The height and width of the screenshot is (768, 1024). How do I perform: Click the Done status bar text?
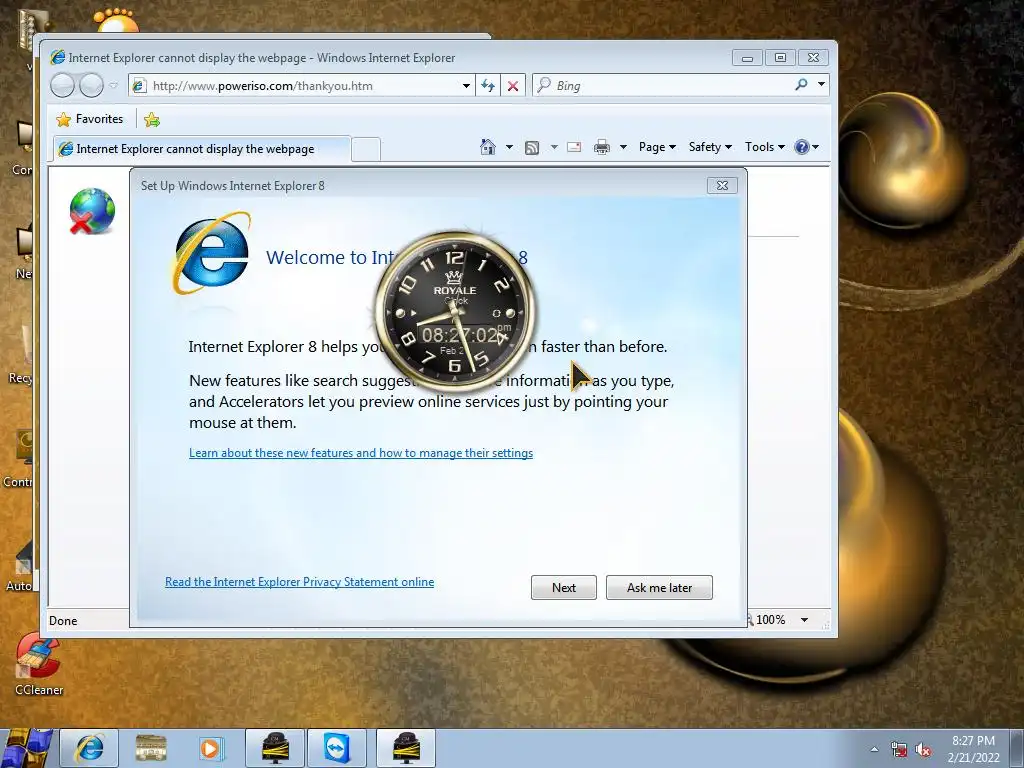click(x=63, y=621)
